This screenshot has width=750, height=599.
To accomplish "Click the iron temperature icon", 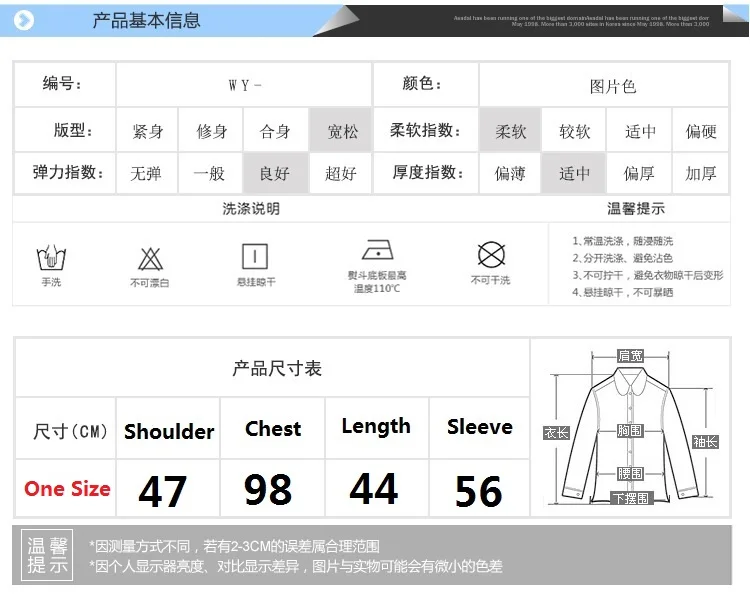I will (377, 249).
